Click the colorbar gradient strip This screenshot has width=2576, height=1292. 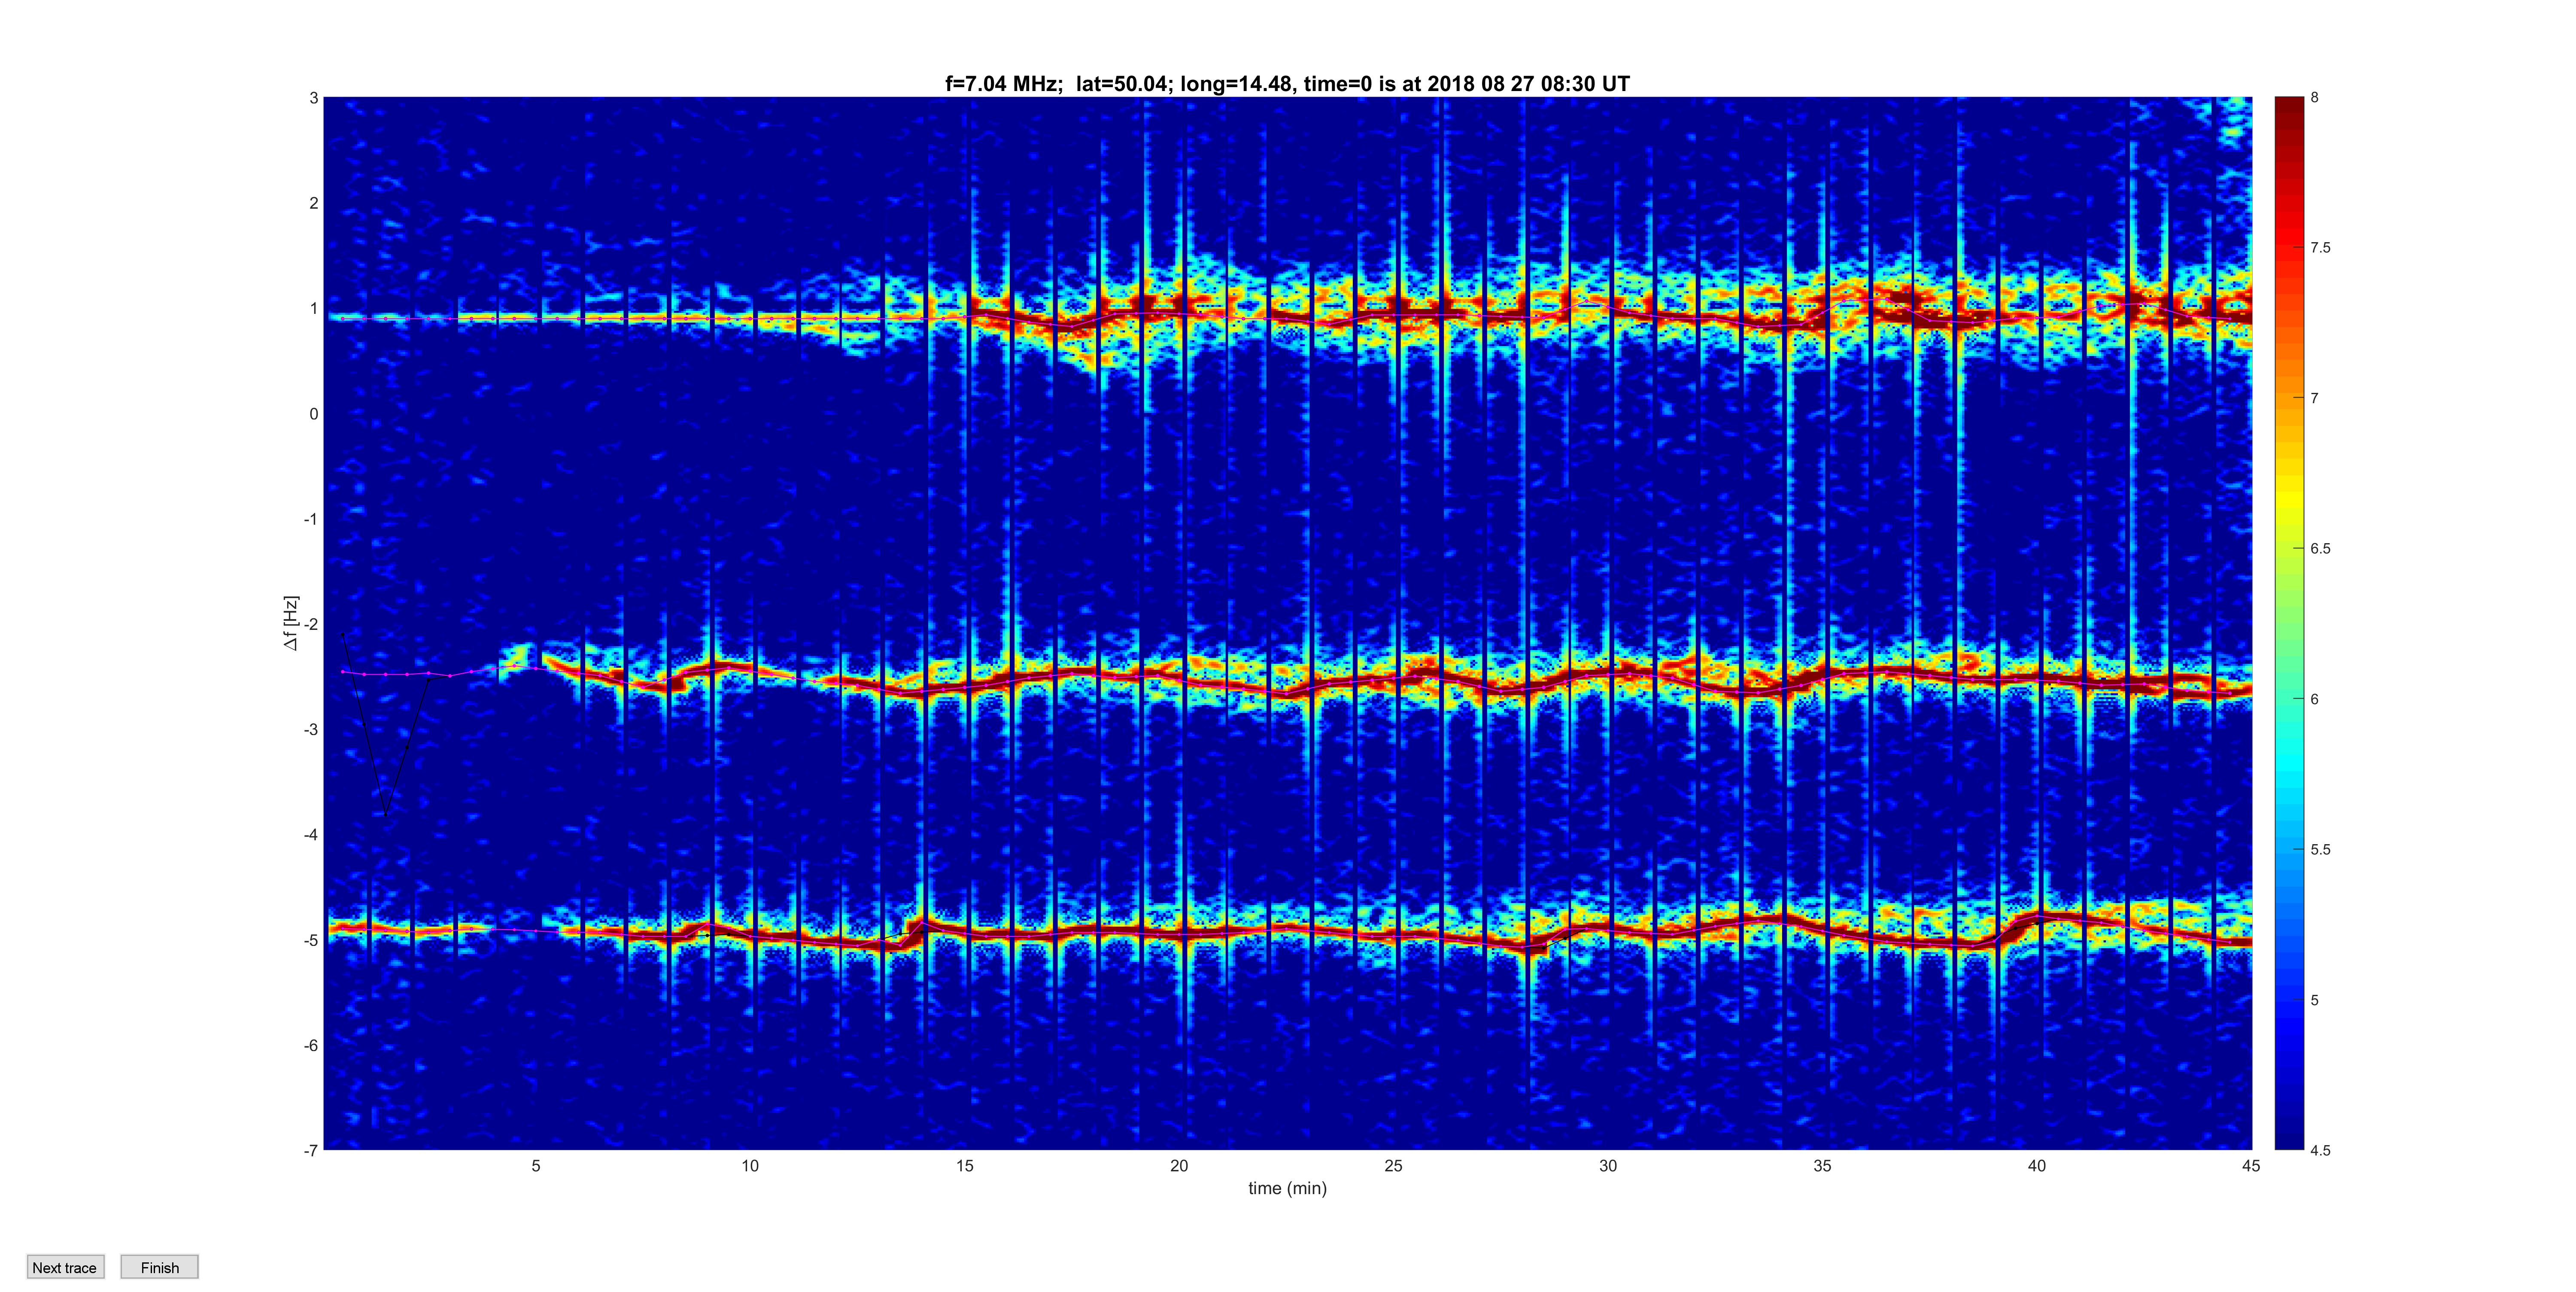coord(2289,623)
